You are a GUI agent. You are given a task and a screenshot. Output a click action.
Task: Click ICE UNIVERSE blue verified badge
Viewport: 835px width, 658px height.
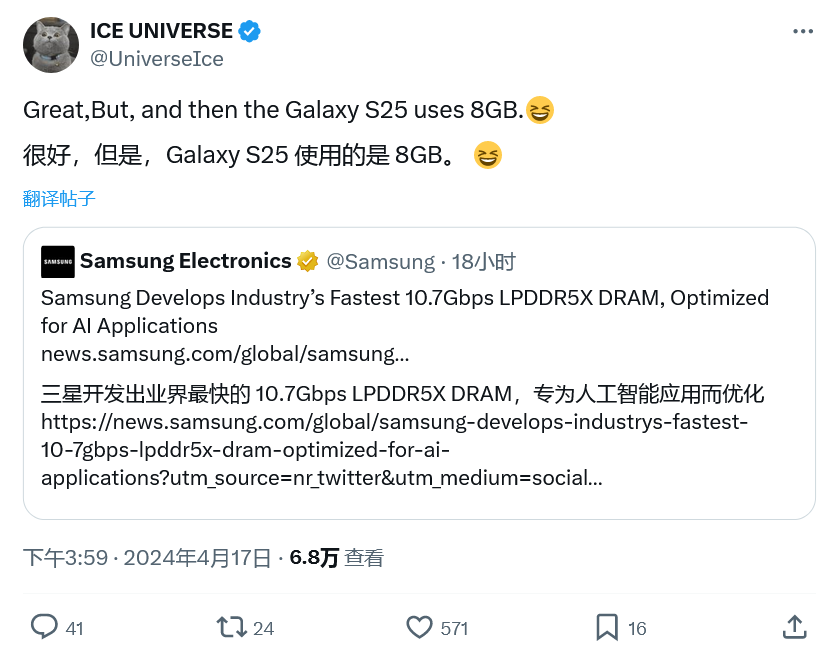pyautogui.click(x=250, y=32)
